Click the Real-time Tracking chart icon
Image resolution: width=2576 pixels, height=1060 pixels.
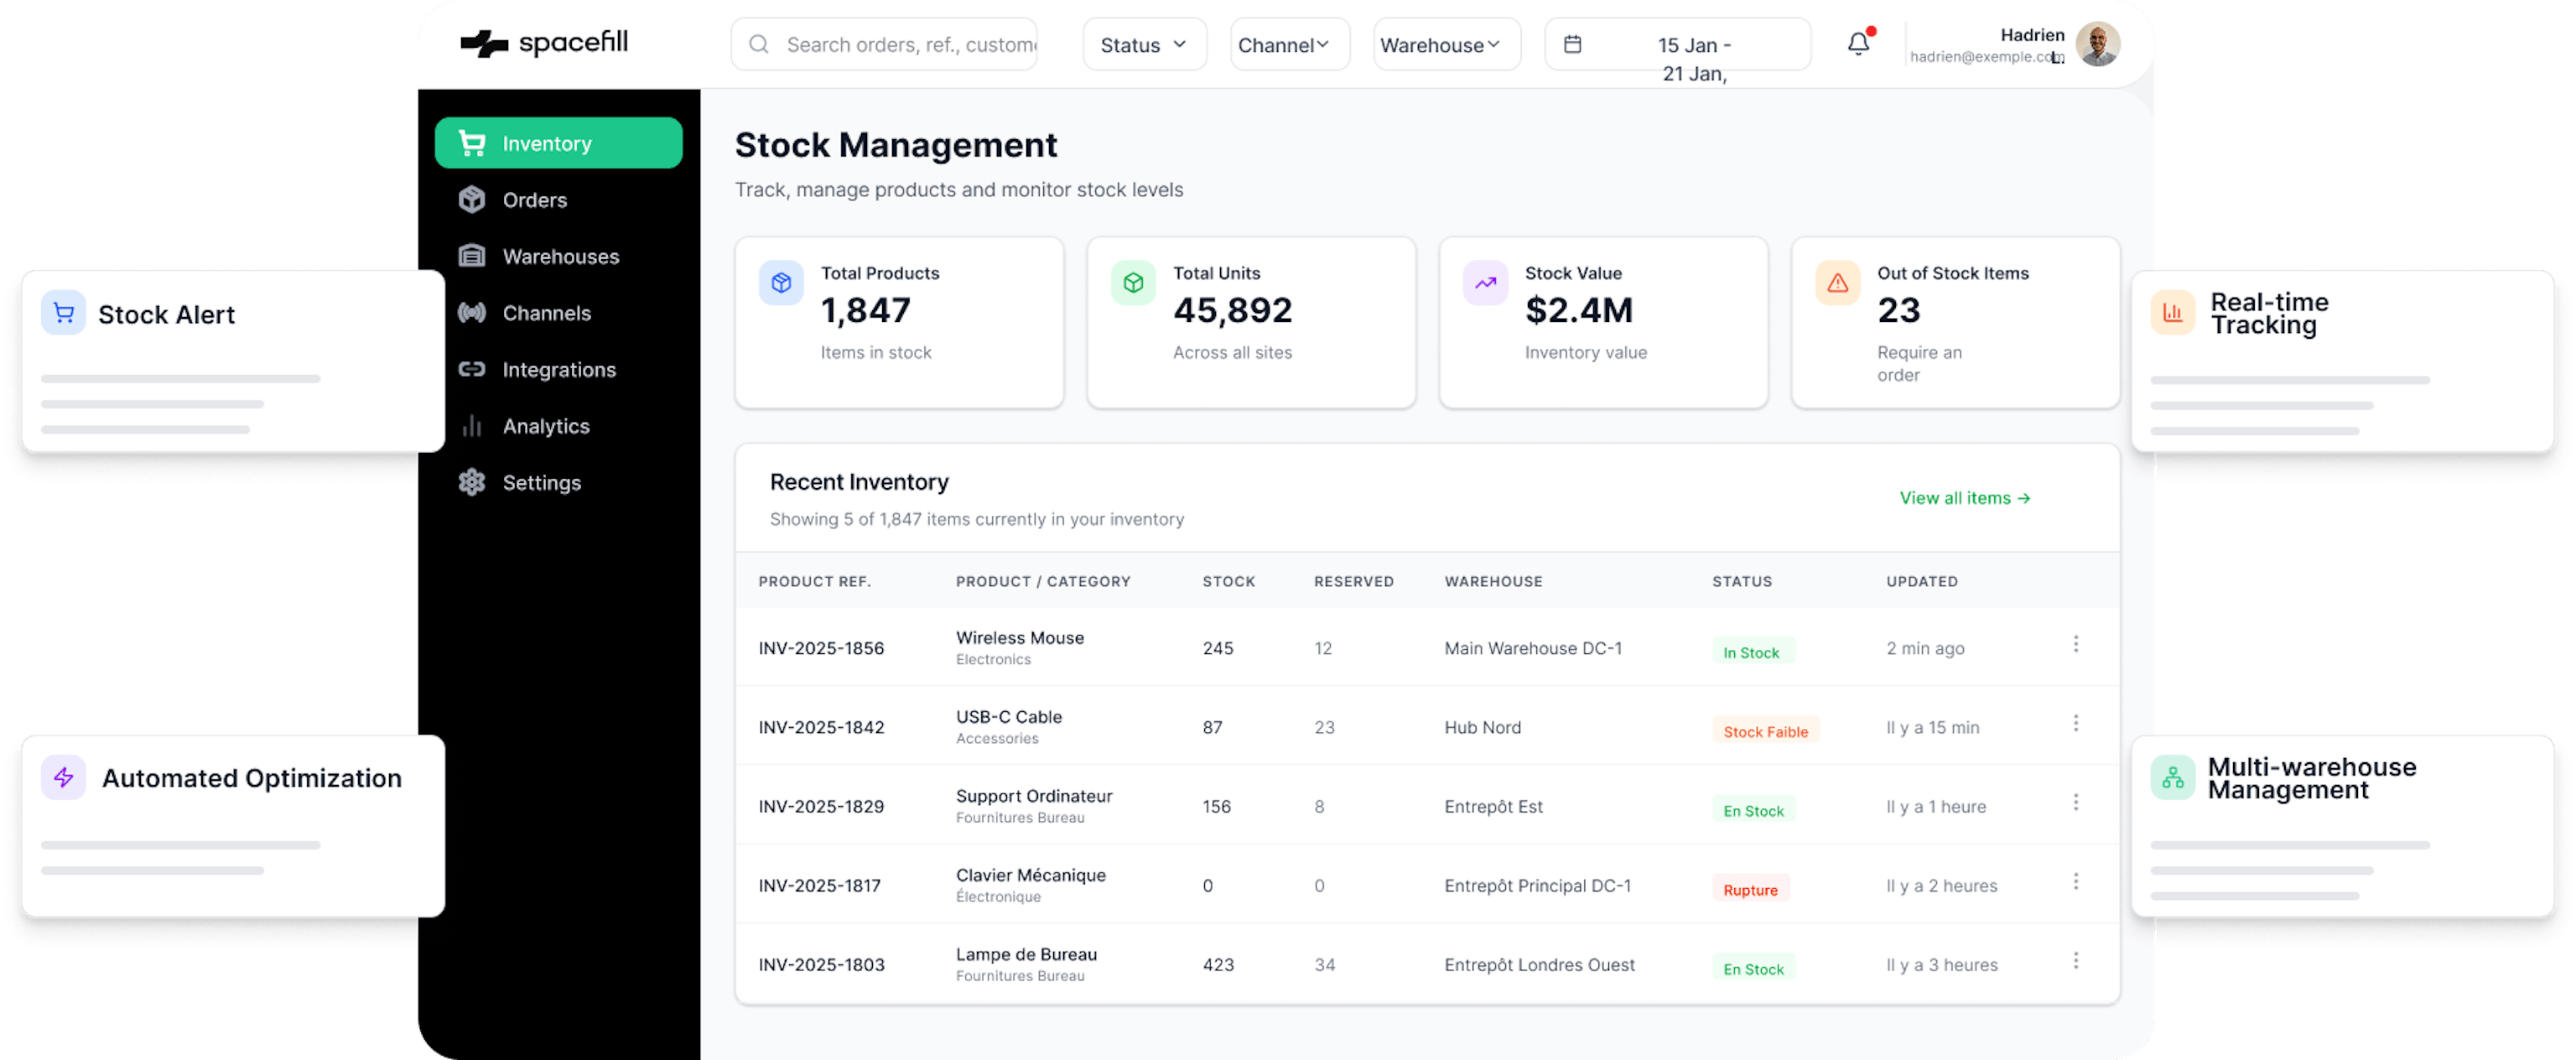(2172, 312)
